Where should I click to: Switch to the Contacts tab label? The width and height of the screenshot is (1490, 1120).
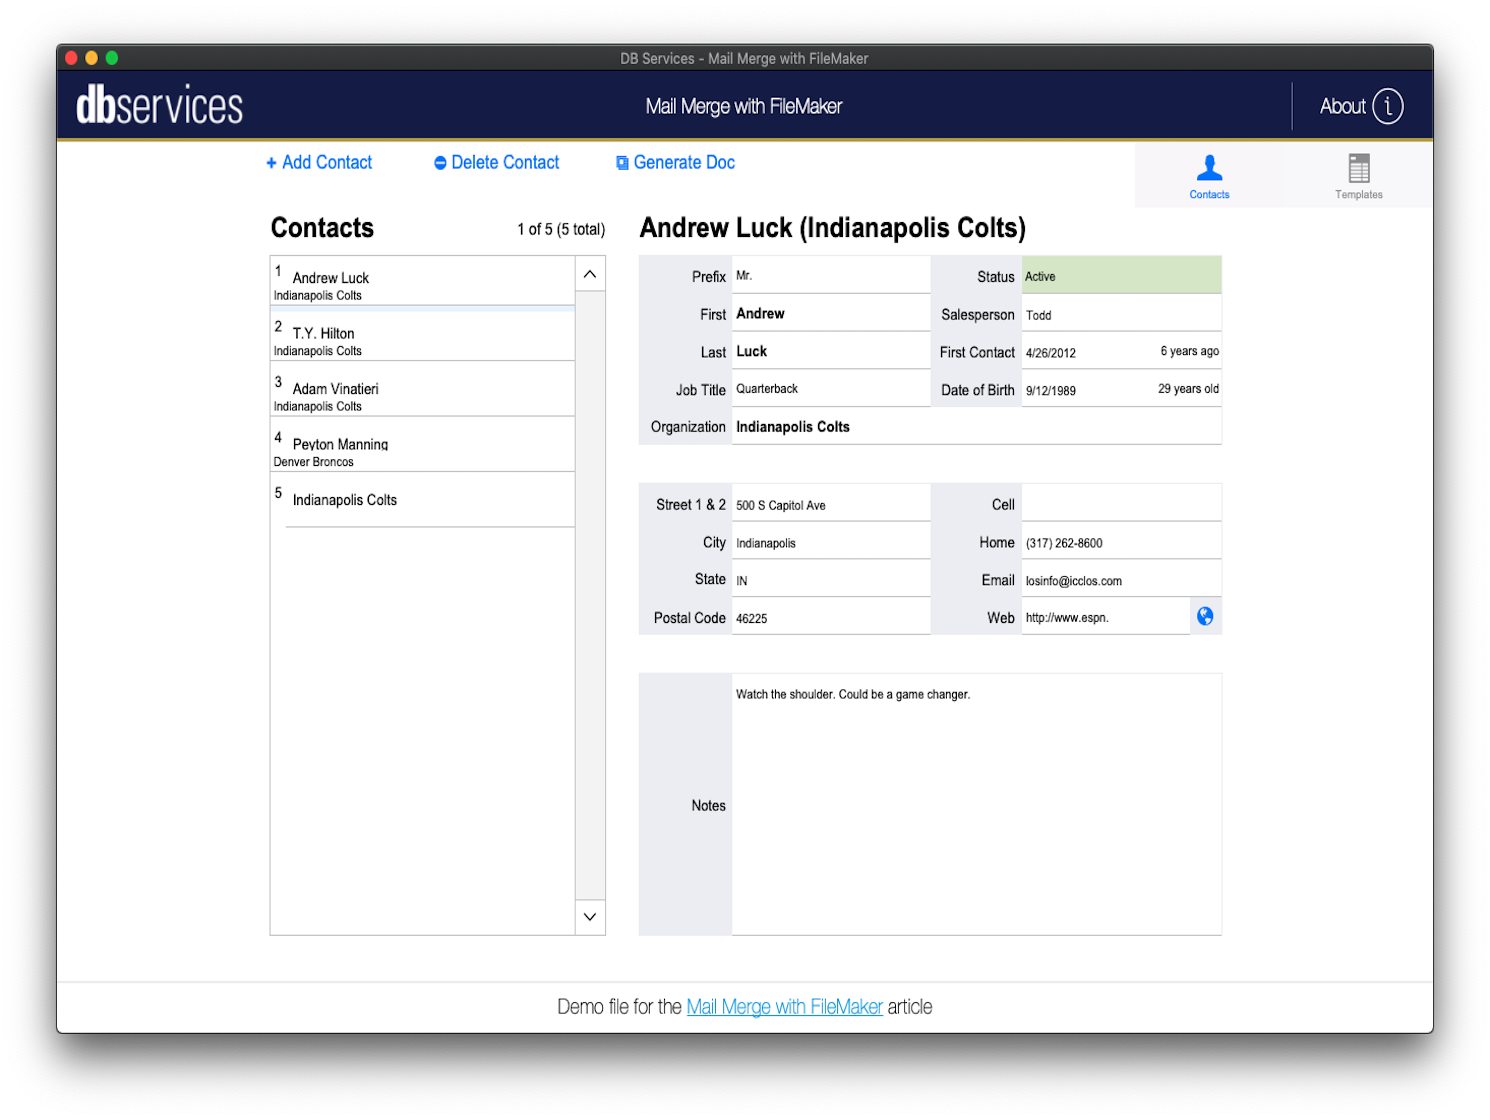pyautogui.click(x=1209, y=195)
